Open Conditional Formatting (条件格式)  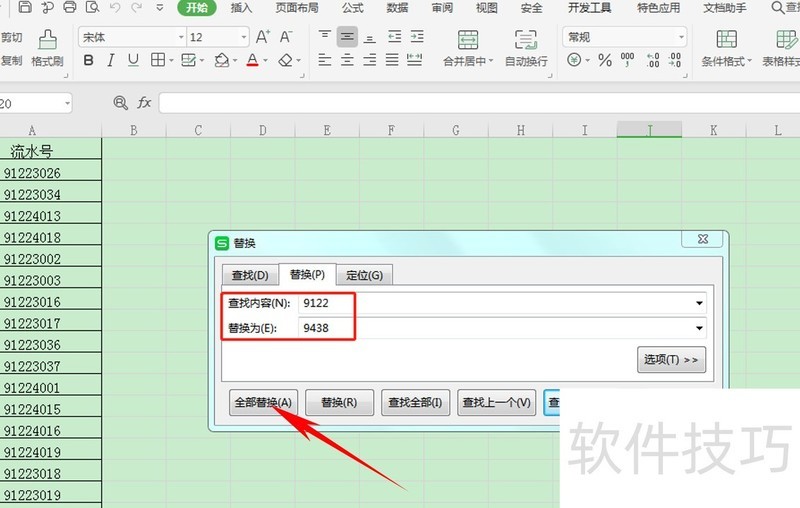(727, 48)
